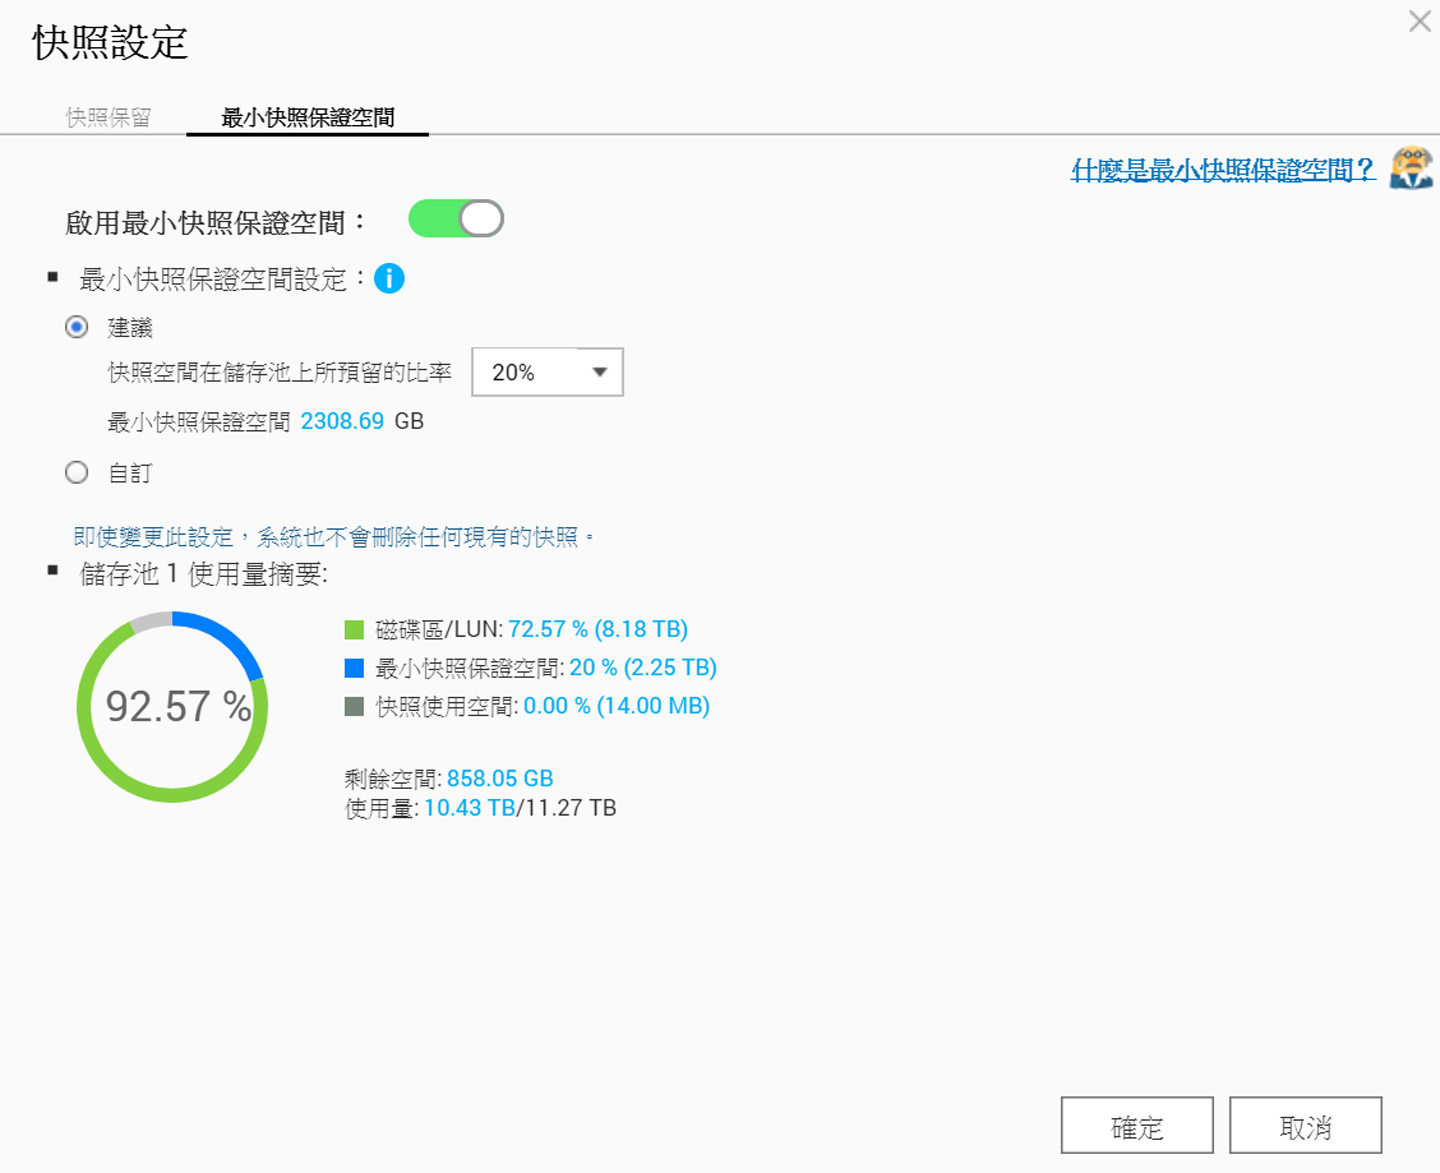Switch to the 最小快照保證空間 tab
The width and height of the screenshot is (1440, 1173).
[x=307, y=117]
